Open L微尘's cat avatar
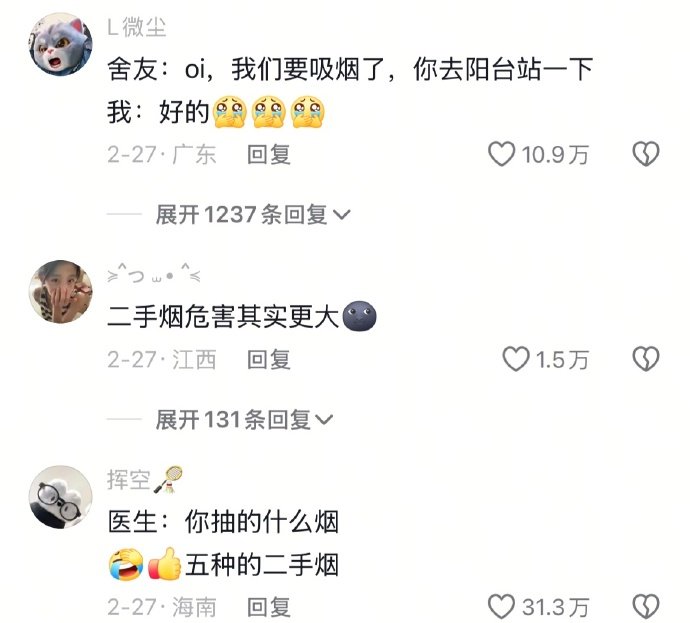 click(x=61, y=44)
